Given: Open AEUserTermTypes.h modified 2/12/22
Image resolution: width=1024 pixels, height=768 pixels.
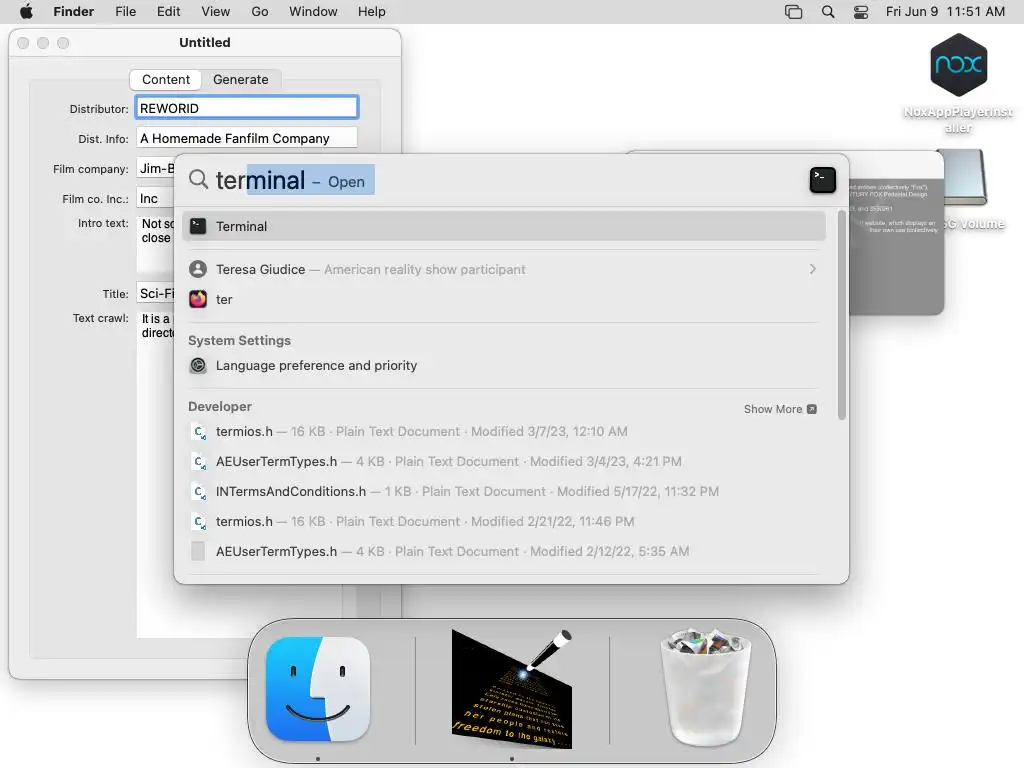Looking at the screenshot, I should (x=504, y=552).
